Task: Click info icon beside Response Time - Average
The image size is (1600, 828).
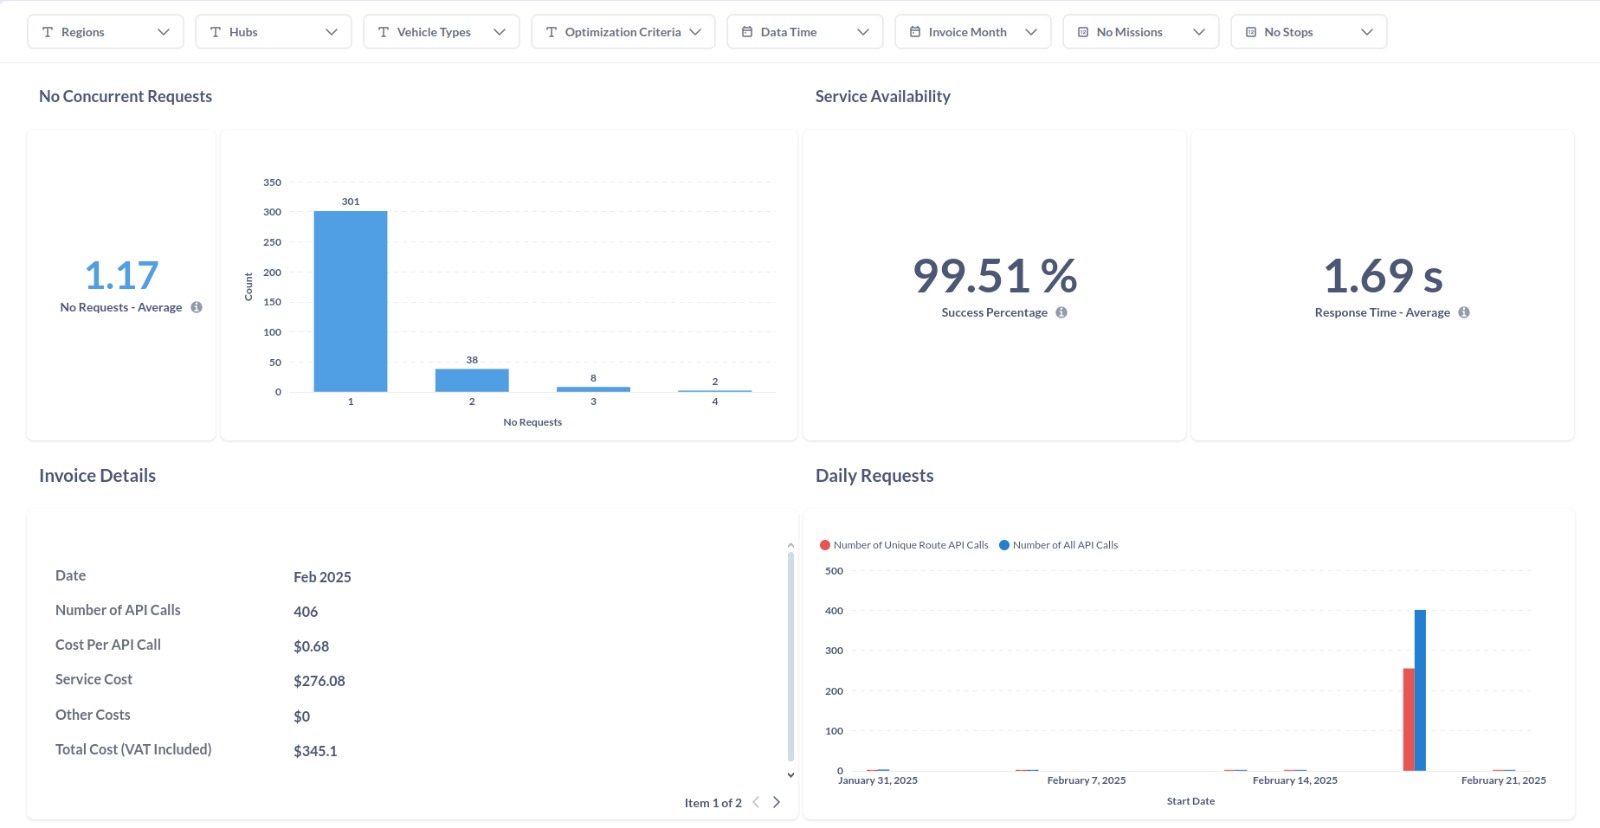Action: 1464,312
